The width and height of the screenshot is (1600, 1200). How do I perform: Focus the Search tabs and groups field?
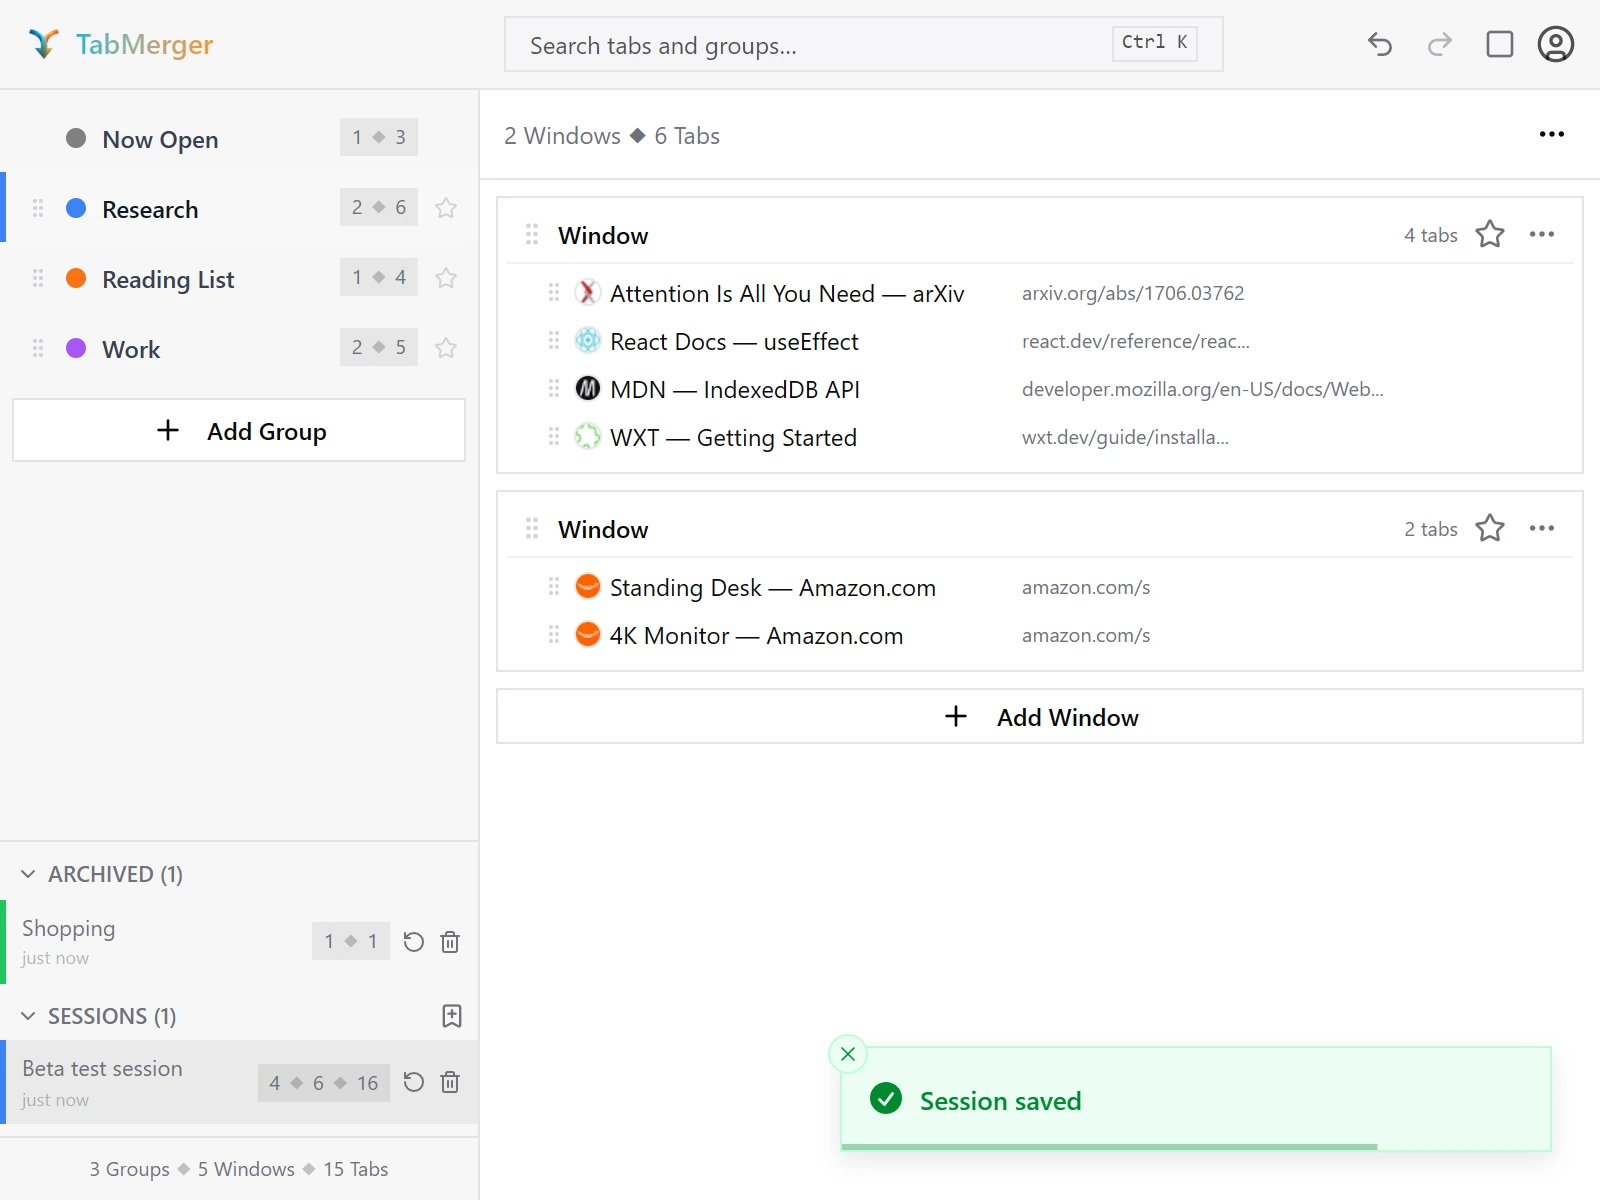(864, 44)
